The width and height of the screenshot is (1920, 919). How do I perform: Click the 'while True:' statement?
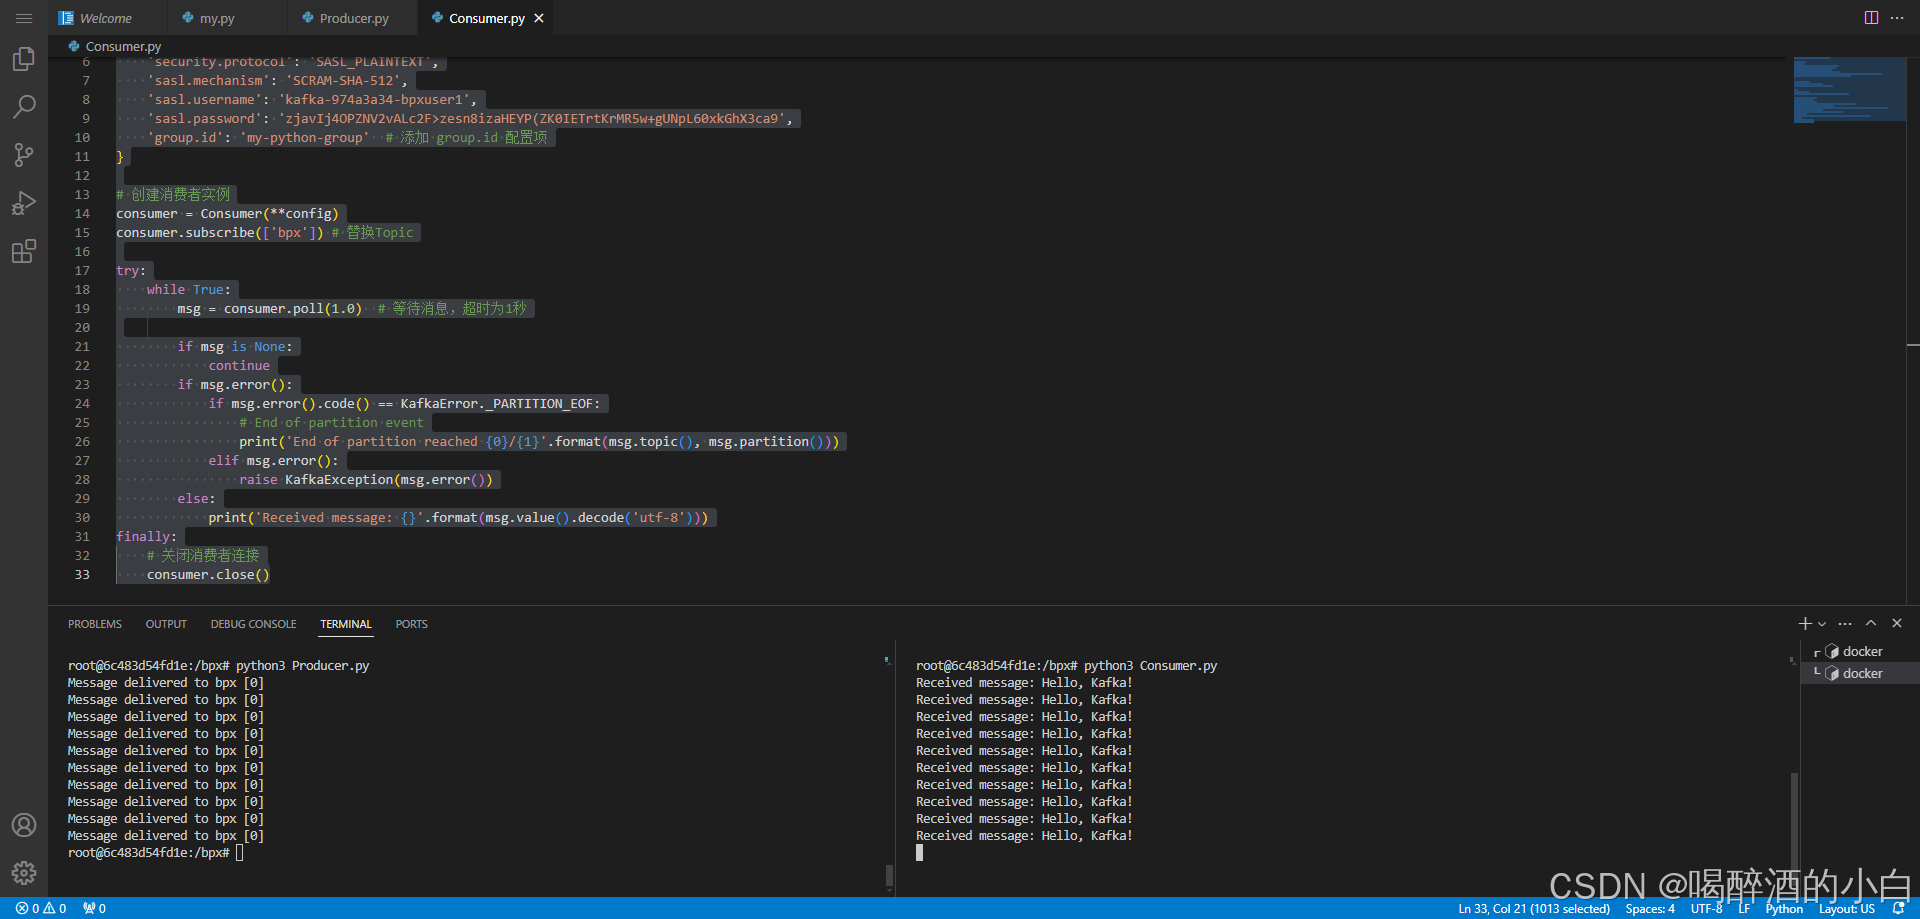pos(189,289)
